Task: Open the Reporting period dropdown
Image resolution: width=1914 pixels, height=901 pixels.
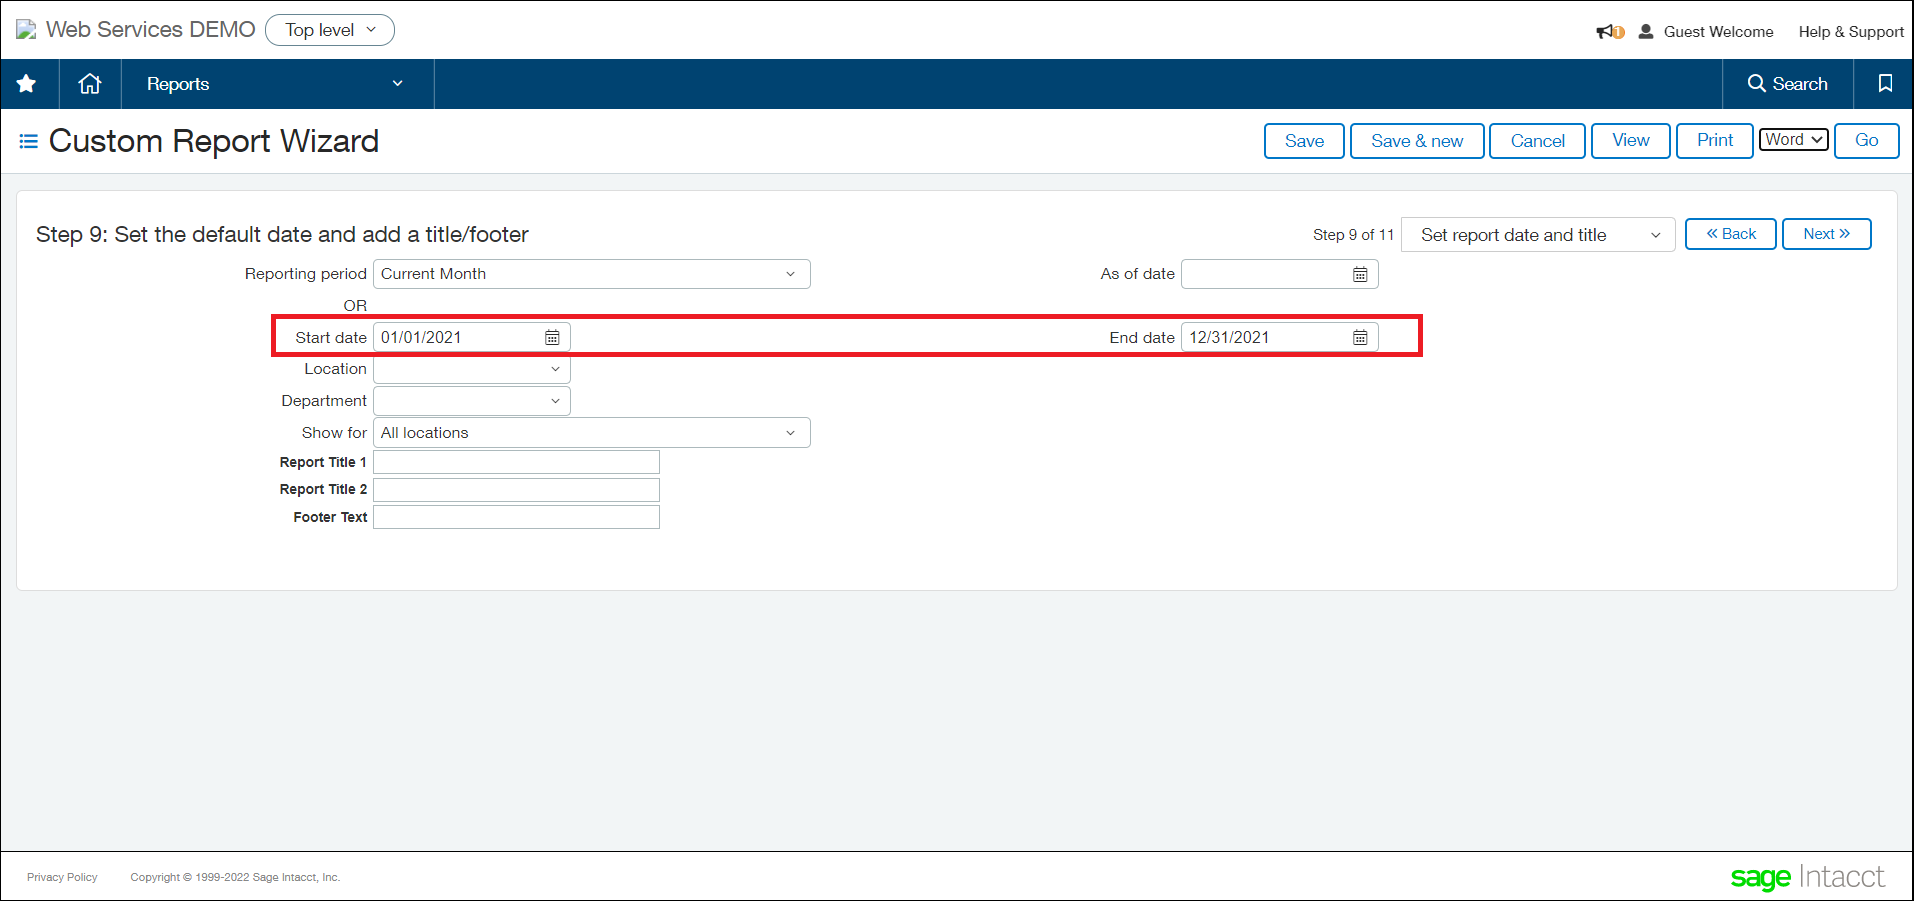Action: (x=591, y=274)
